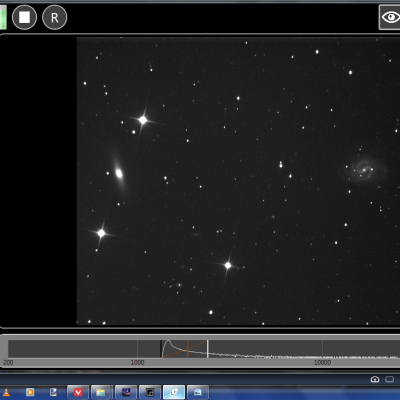Click the 1000 histogram scale label
Screen dimensions: 400x400
[137, 362]
